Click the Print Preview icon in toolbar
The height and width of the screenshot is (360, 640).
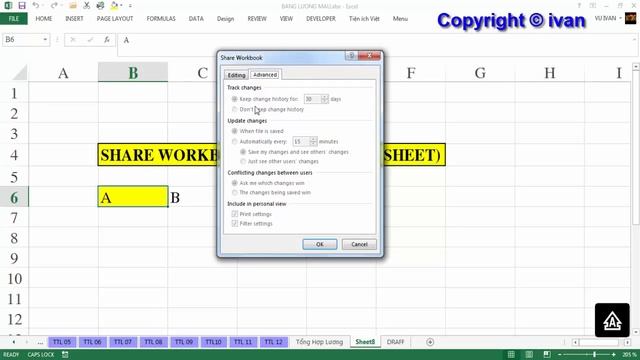(x=100, y=5)
